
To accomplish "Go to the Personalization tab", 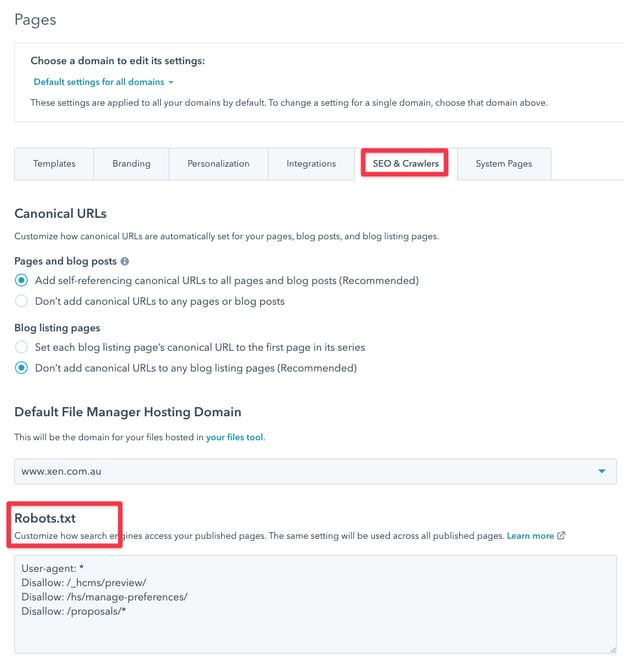I will point(218,164).
